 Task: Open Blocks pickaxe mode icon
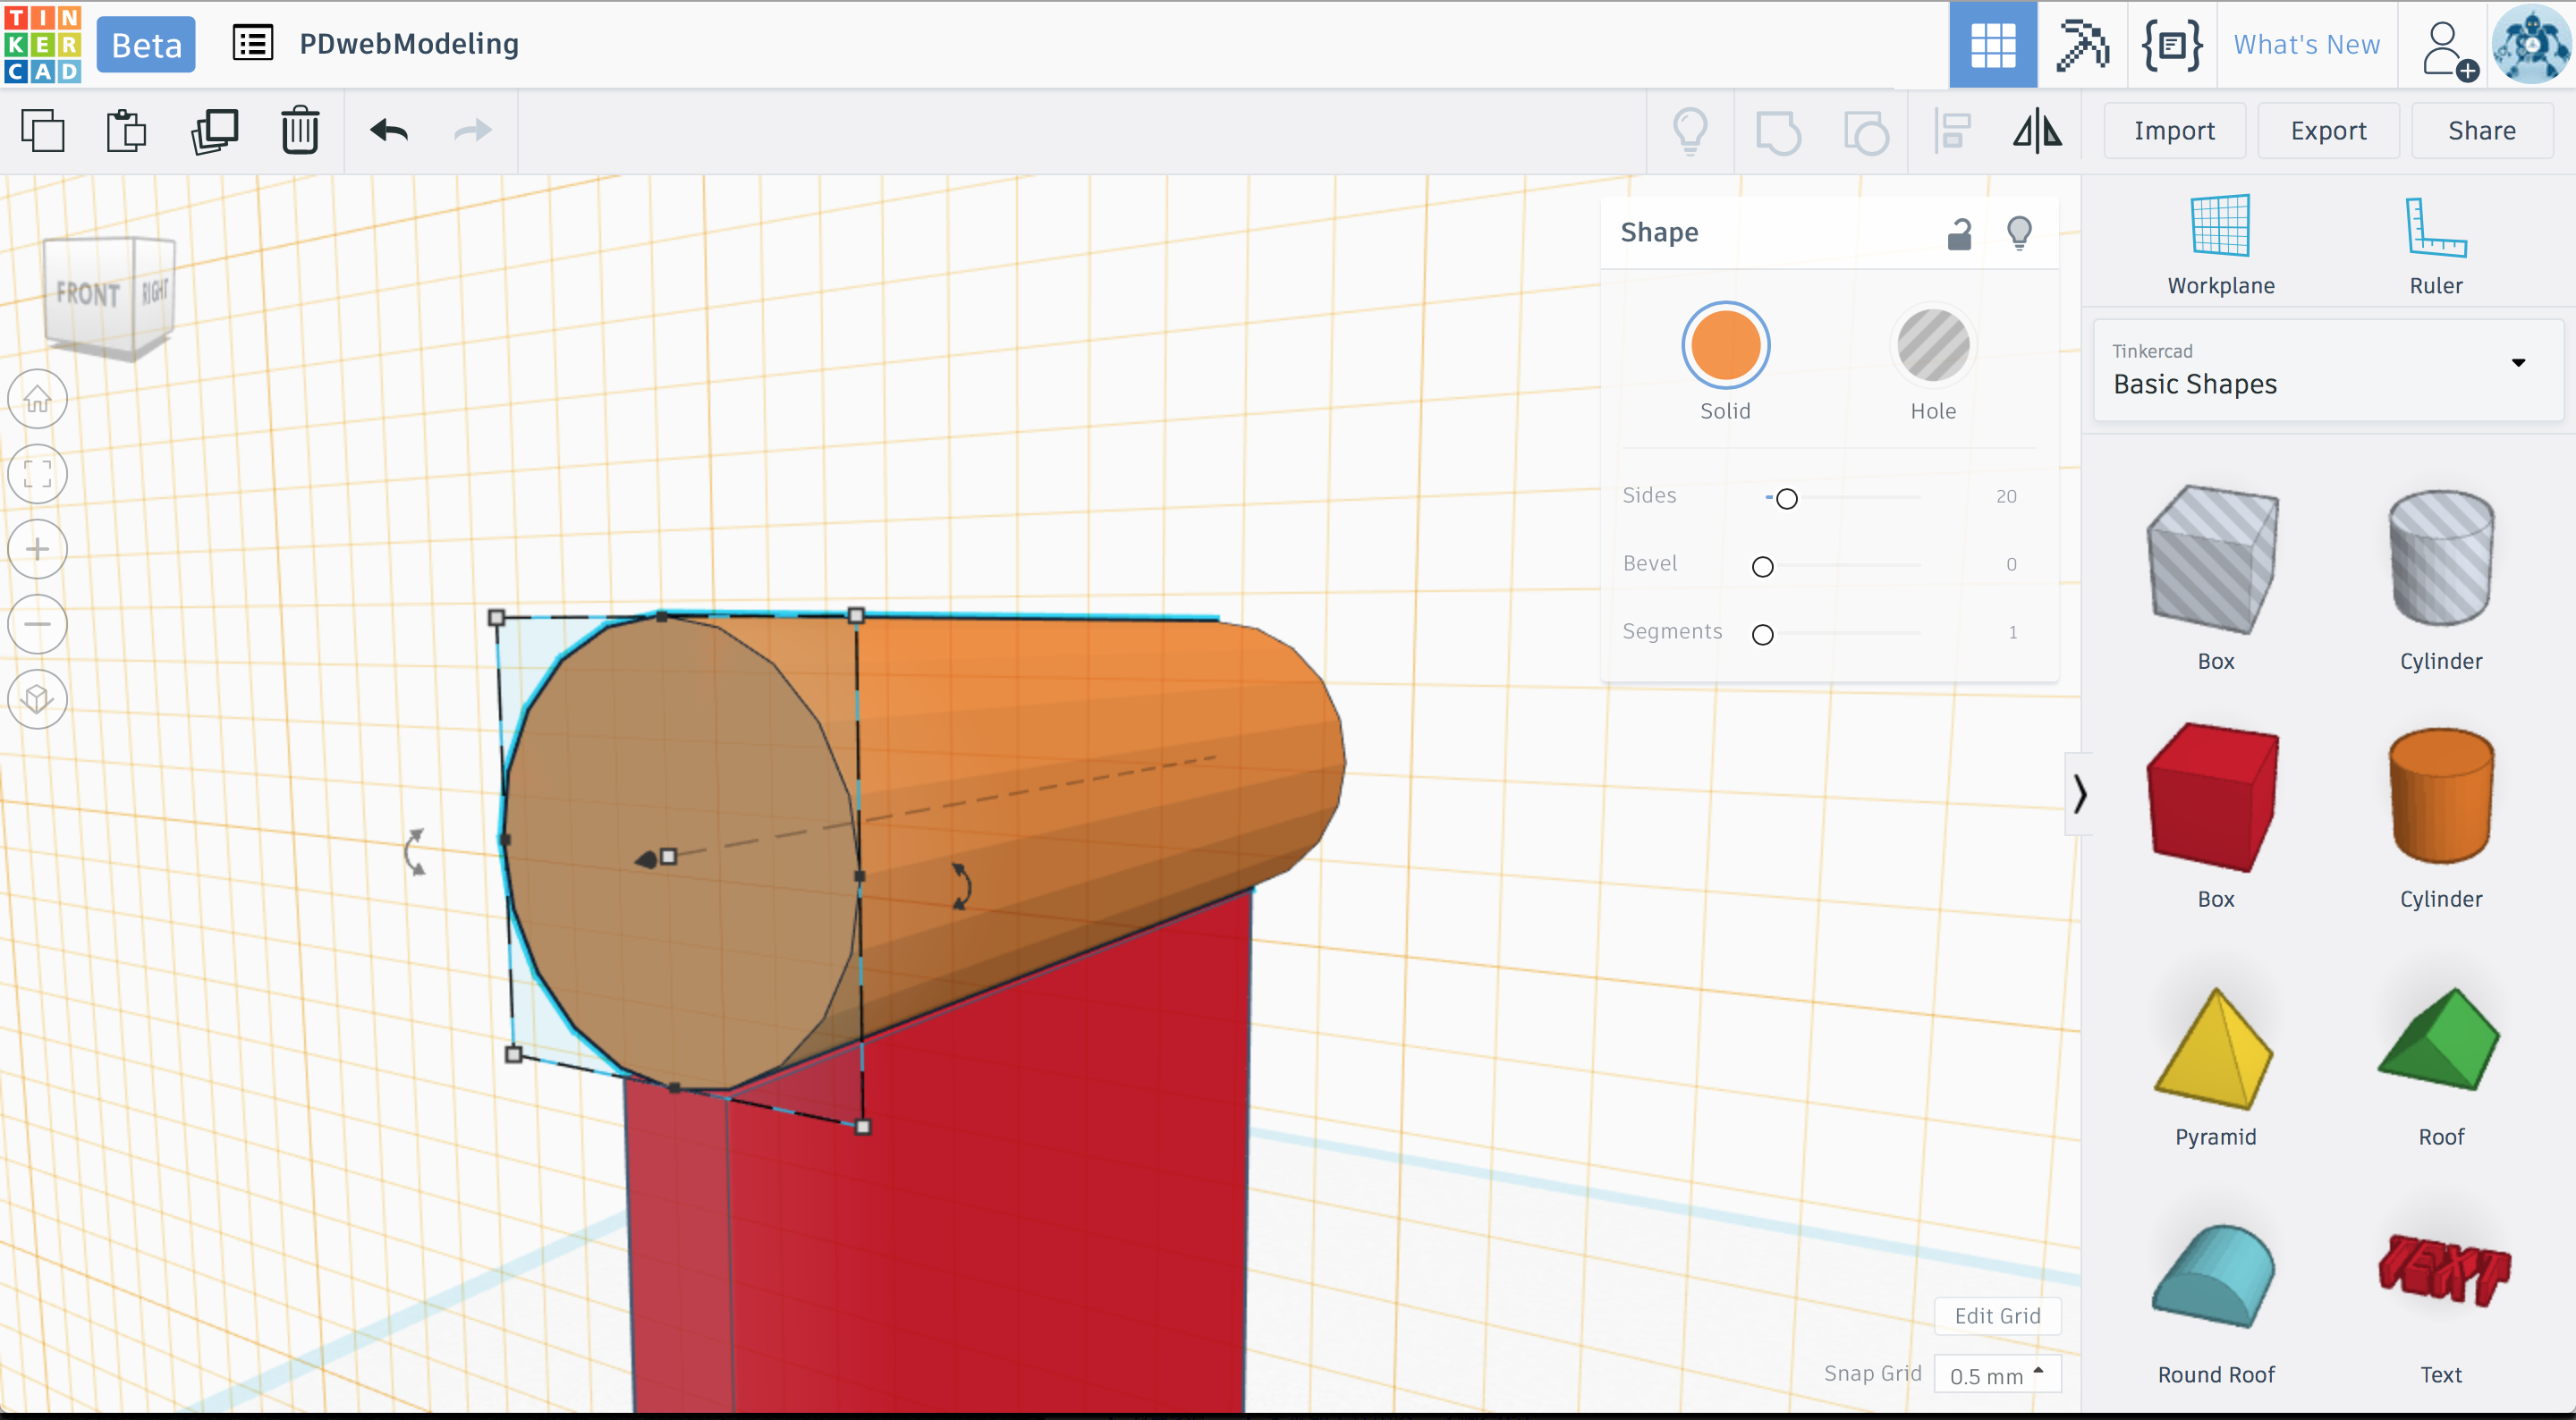(x=2081, y=45)
